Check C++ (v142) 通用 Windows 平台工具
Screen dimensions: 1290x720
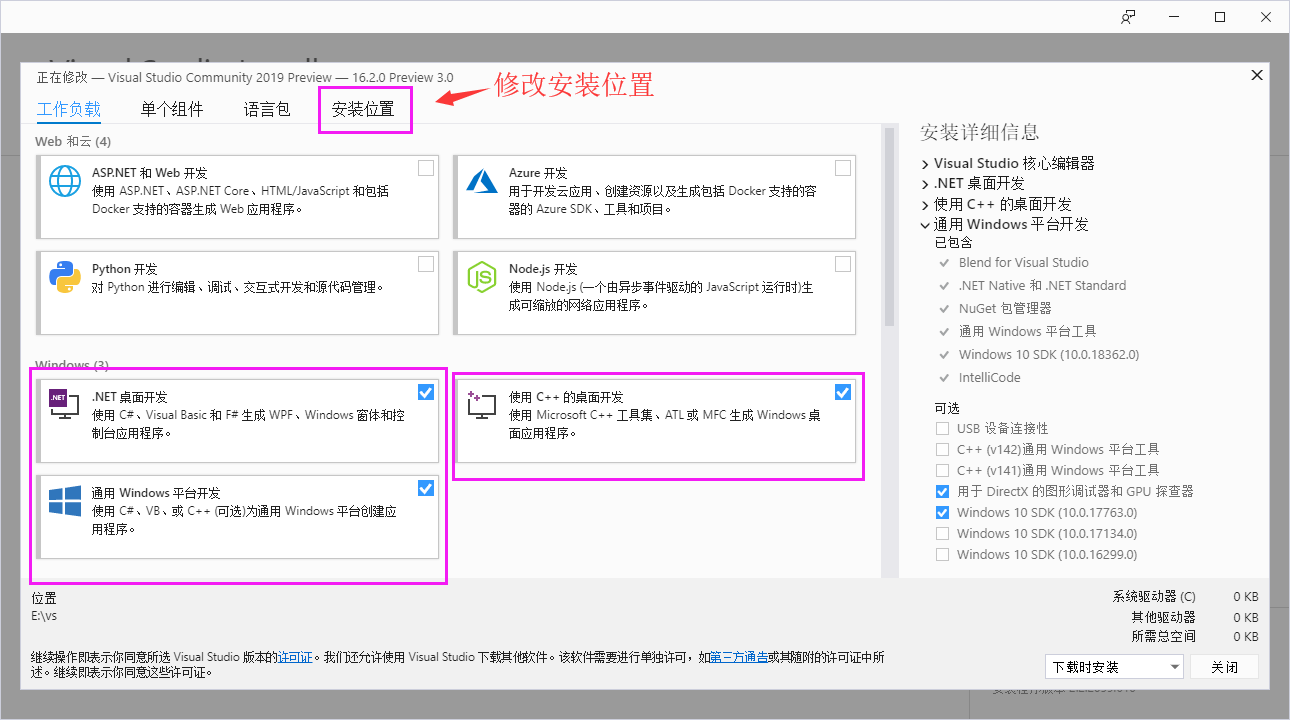click(942, 449)
